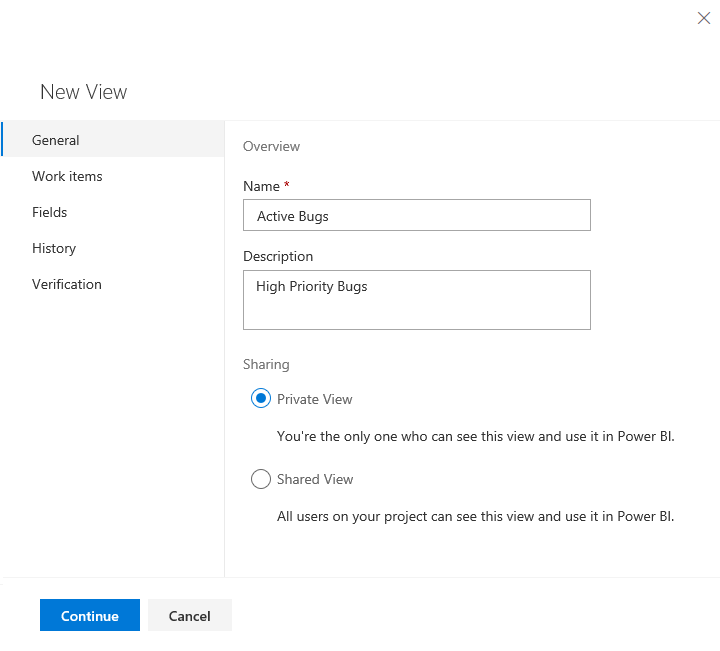Click the Name input field

tap(416, 215)
